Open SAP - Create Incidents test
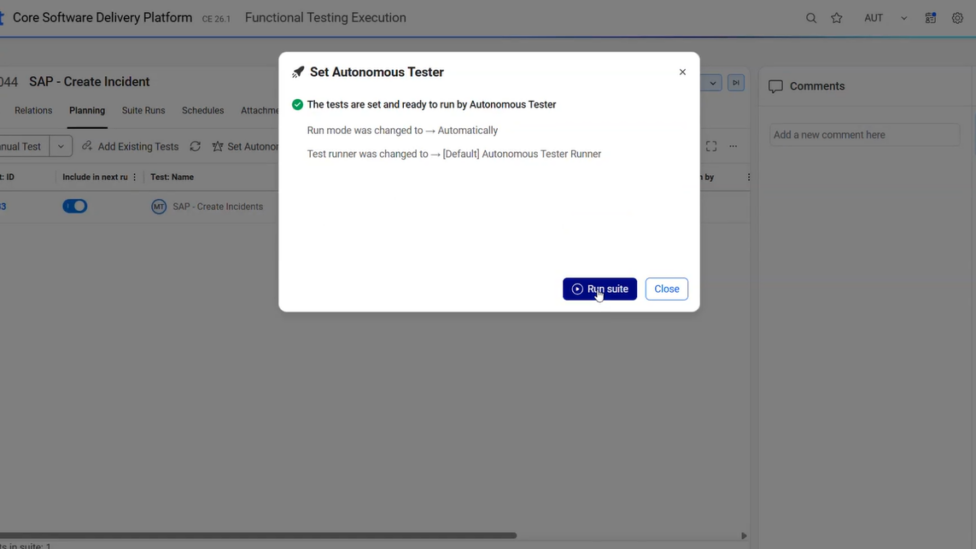The width and height of the screenshot is (976, 549). coord(218,207)
